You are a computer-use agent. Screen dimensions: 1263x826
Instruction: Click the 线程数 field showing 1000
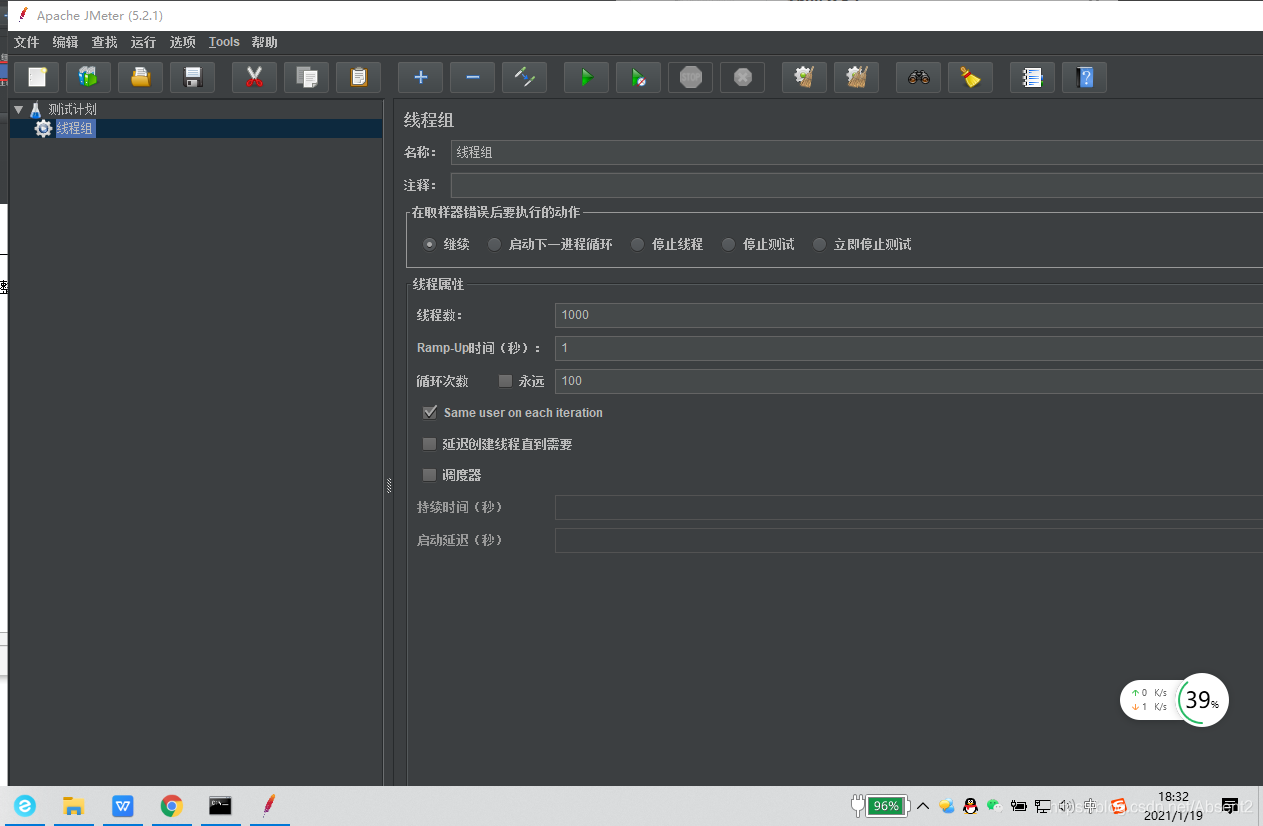pos(909,315)
